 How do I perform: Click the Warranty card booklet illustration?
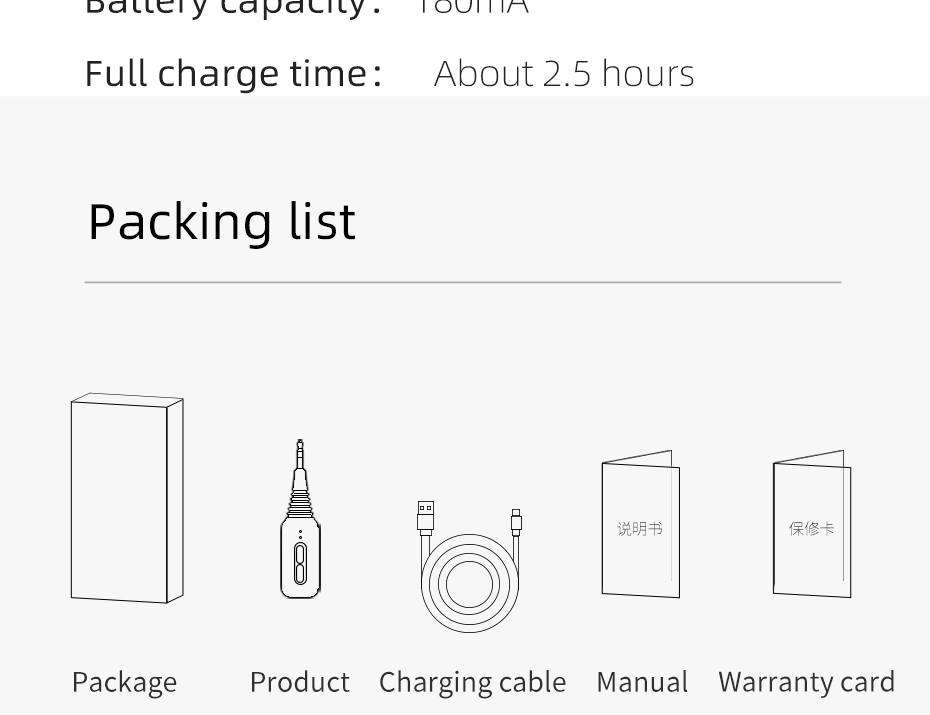click(x=812, y=524)
